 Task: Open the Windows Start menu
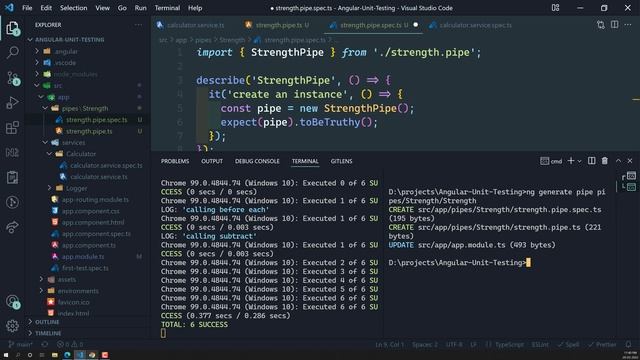[6, 355]
